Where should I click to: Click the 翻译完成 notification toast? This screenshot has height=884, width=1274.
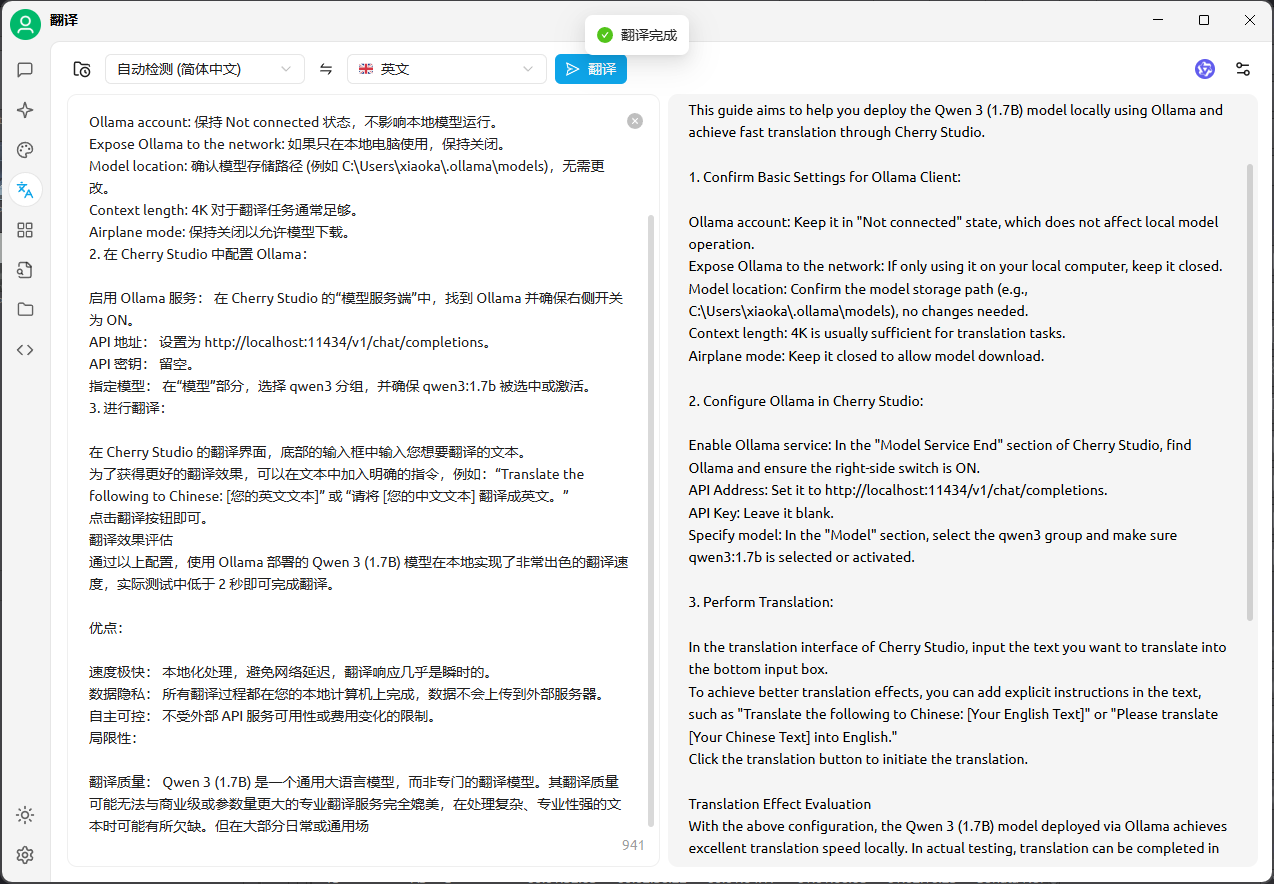637,35
